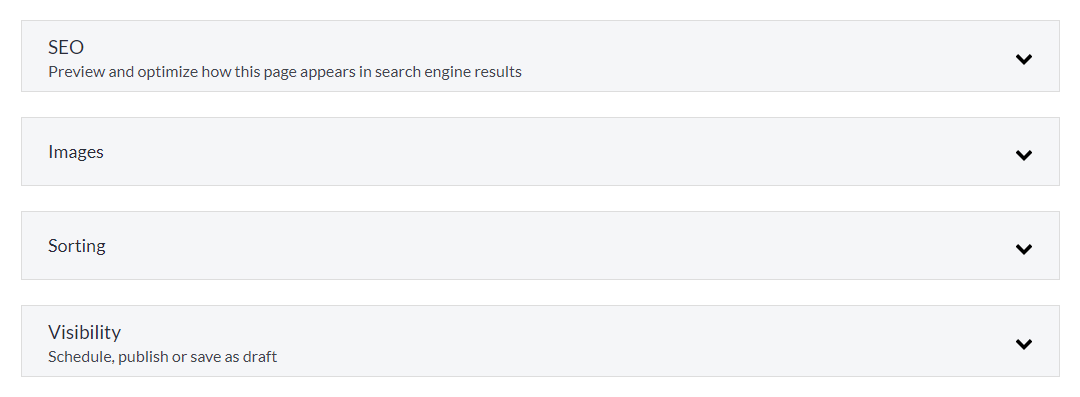Click the chevron arrow in the SEO panel
Screen dimensions: 1080x397
(x=1024, y=59)
